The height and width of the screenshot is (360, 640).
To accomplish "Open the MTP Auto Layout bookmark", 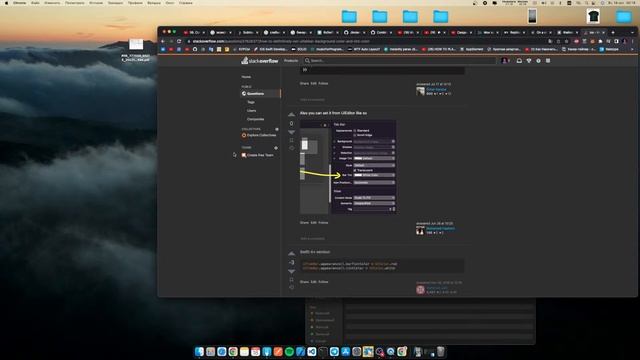I will pos(364,49).
